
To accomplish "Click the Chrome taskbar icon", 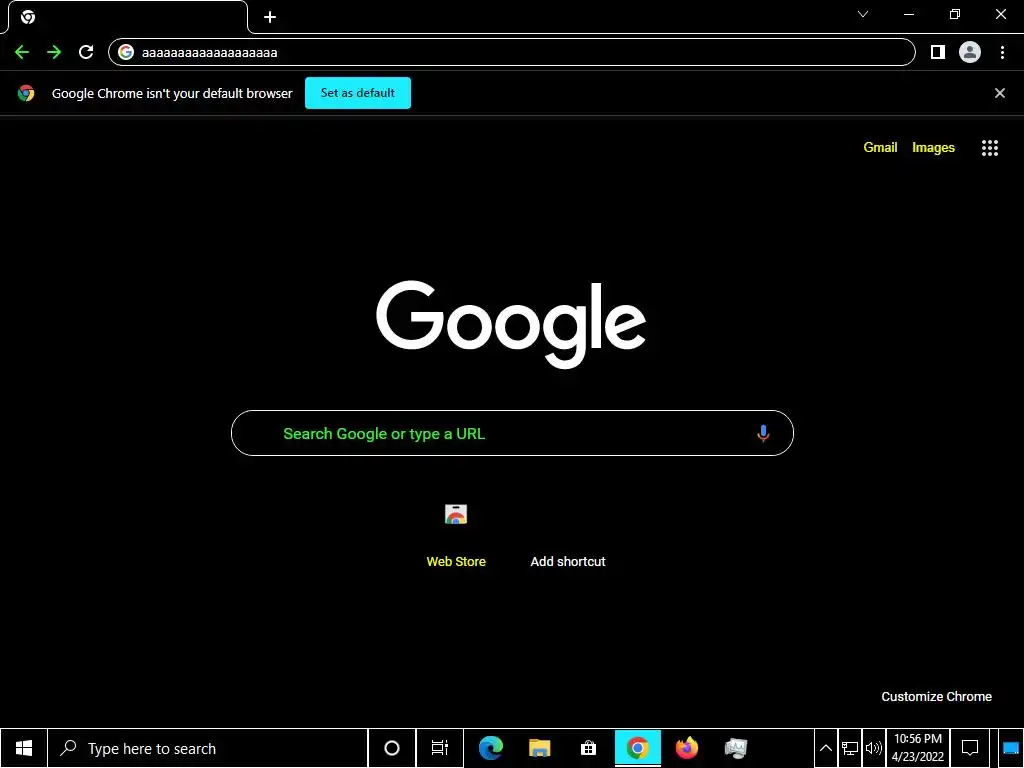I will coord(637,748).
